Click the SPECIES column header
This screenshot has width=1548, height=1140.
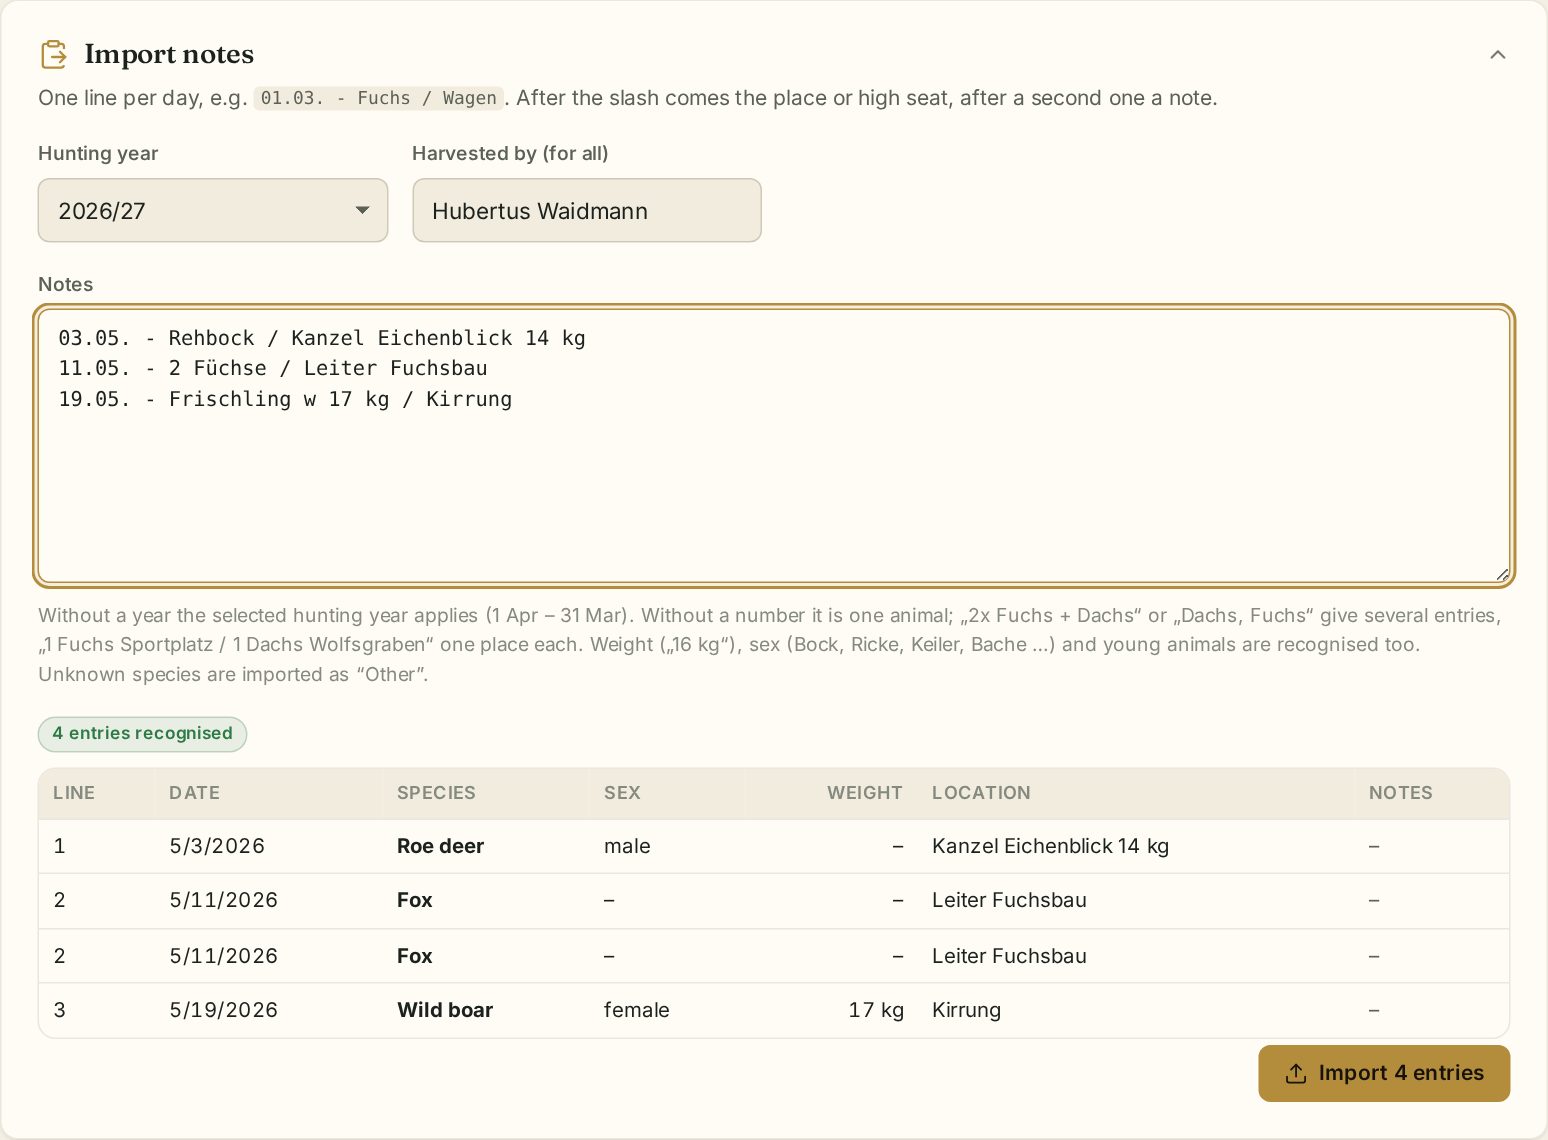pos(436,793)
